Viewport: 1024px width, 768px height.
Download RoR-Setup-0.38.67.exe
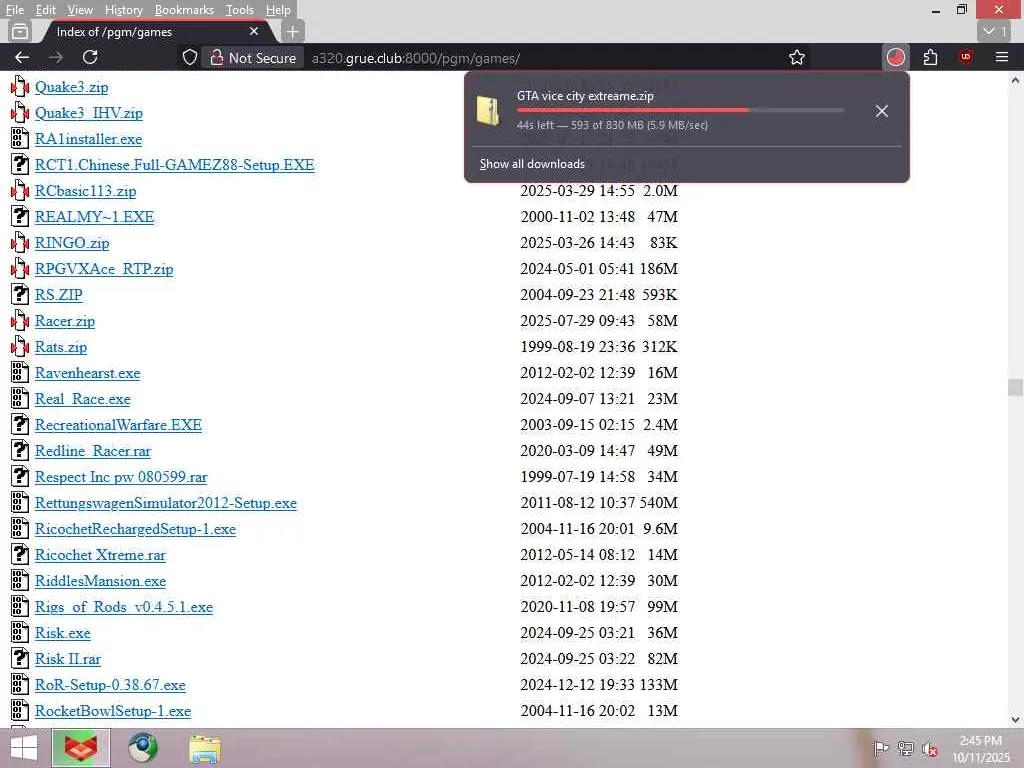pyautogui.click(x=110, y=685)
